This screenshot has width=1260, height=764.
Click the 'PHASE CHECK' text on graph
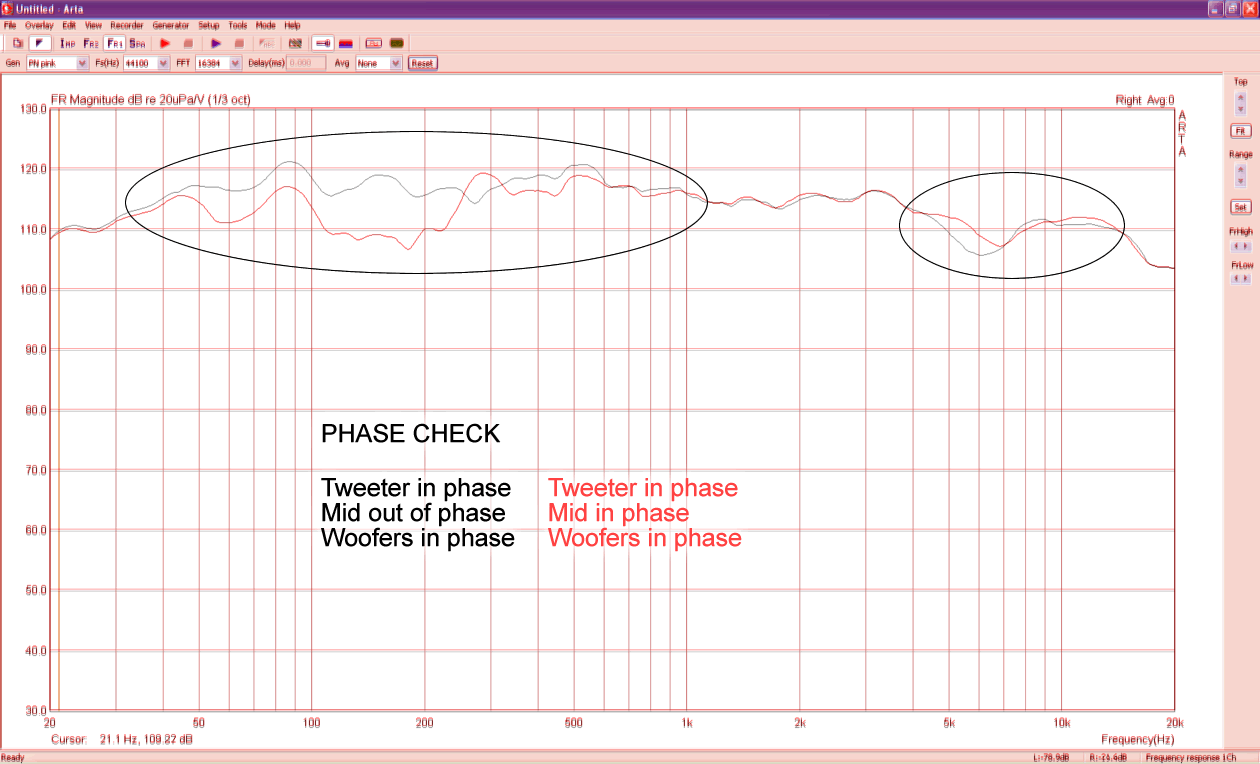point(410,434)
